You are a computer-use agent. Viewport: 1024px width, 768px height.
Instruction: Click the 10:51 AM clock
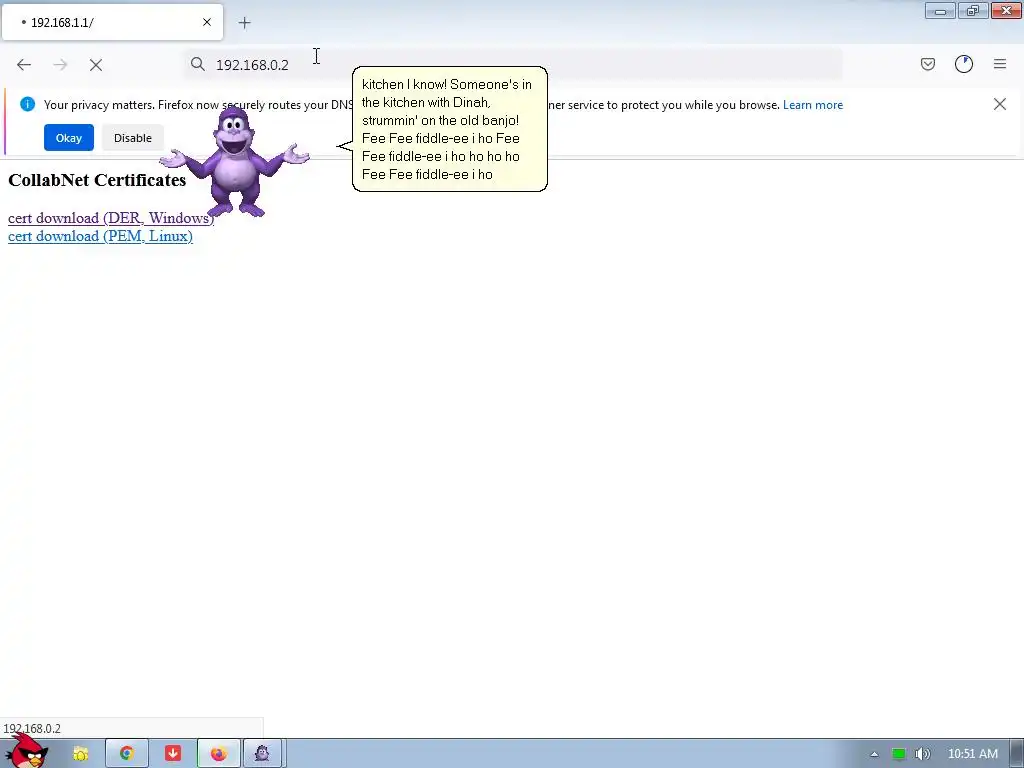pos(972,754)
